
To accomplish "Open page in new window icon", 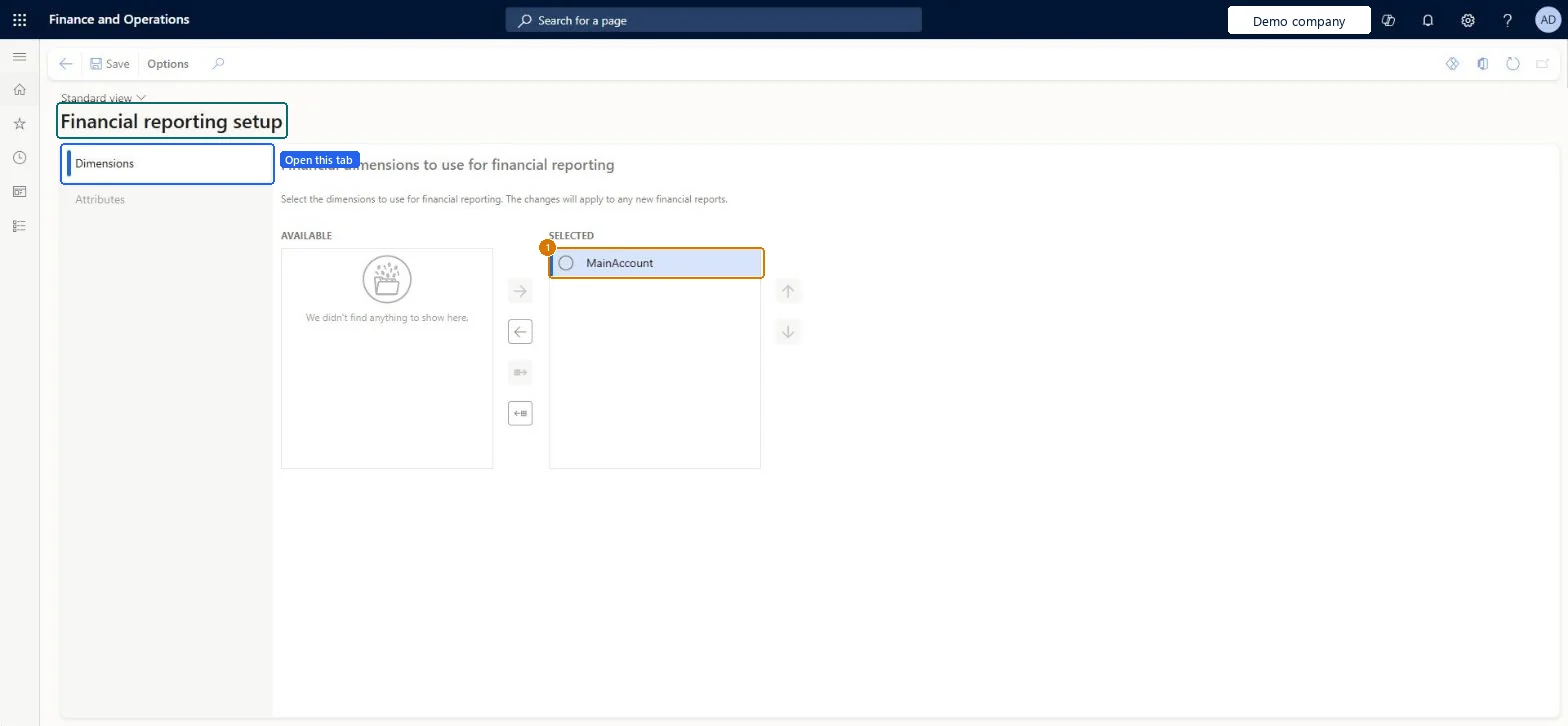I will click(x=1543, y=64).
